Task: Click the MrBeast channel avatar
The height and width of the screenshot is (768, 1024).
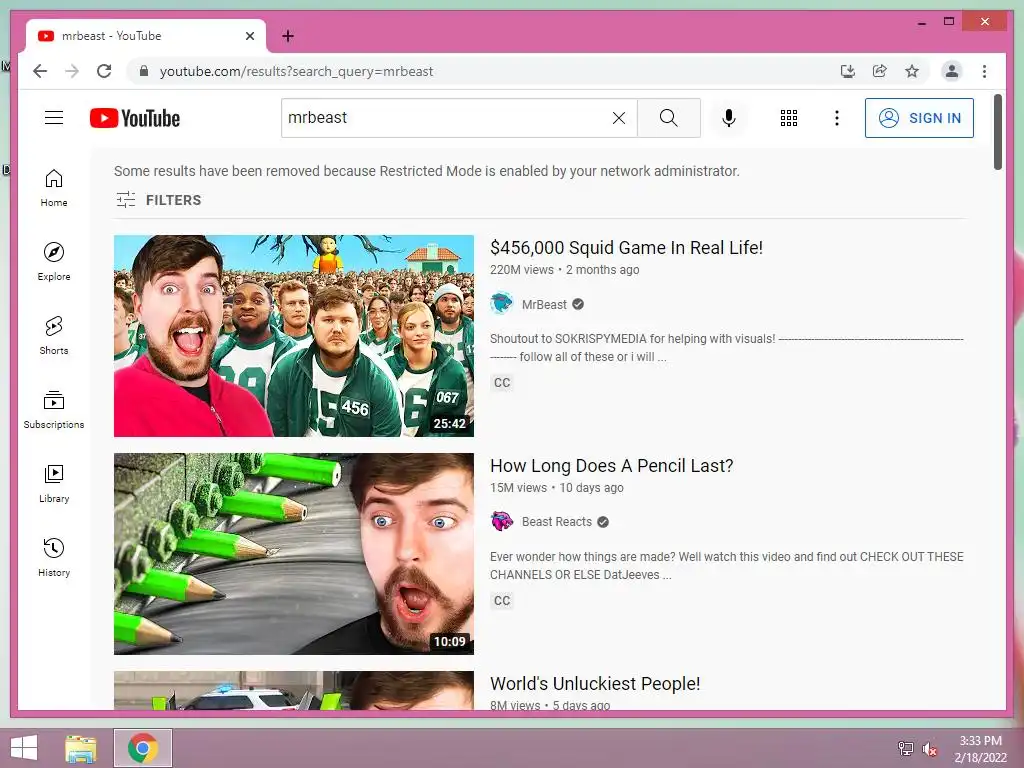Action: click(502, 304)
